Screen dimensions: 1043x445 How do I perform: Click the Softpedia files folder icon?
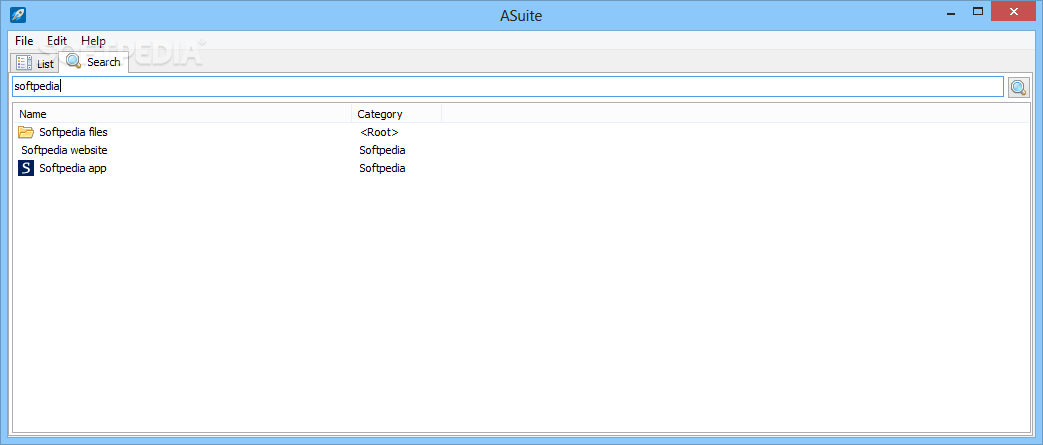26,132
